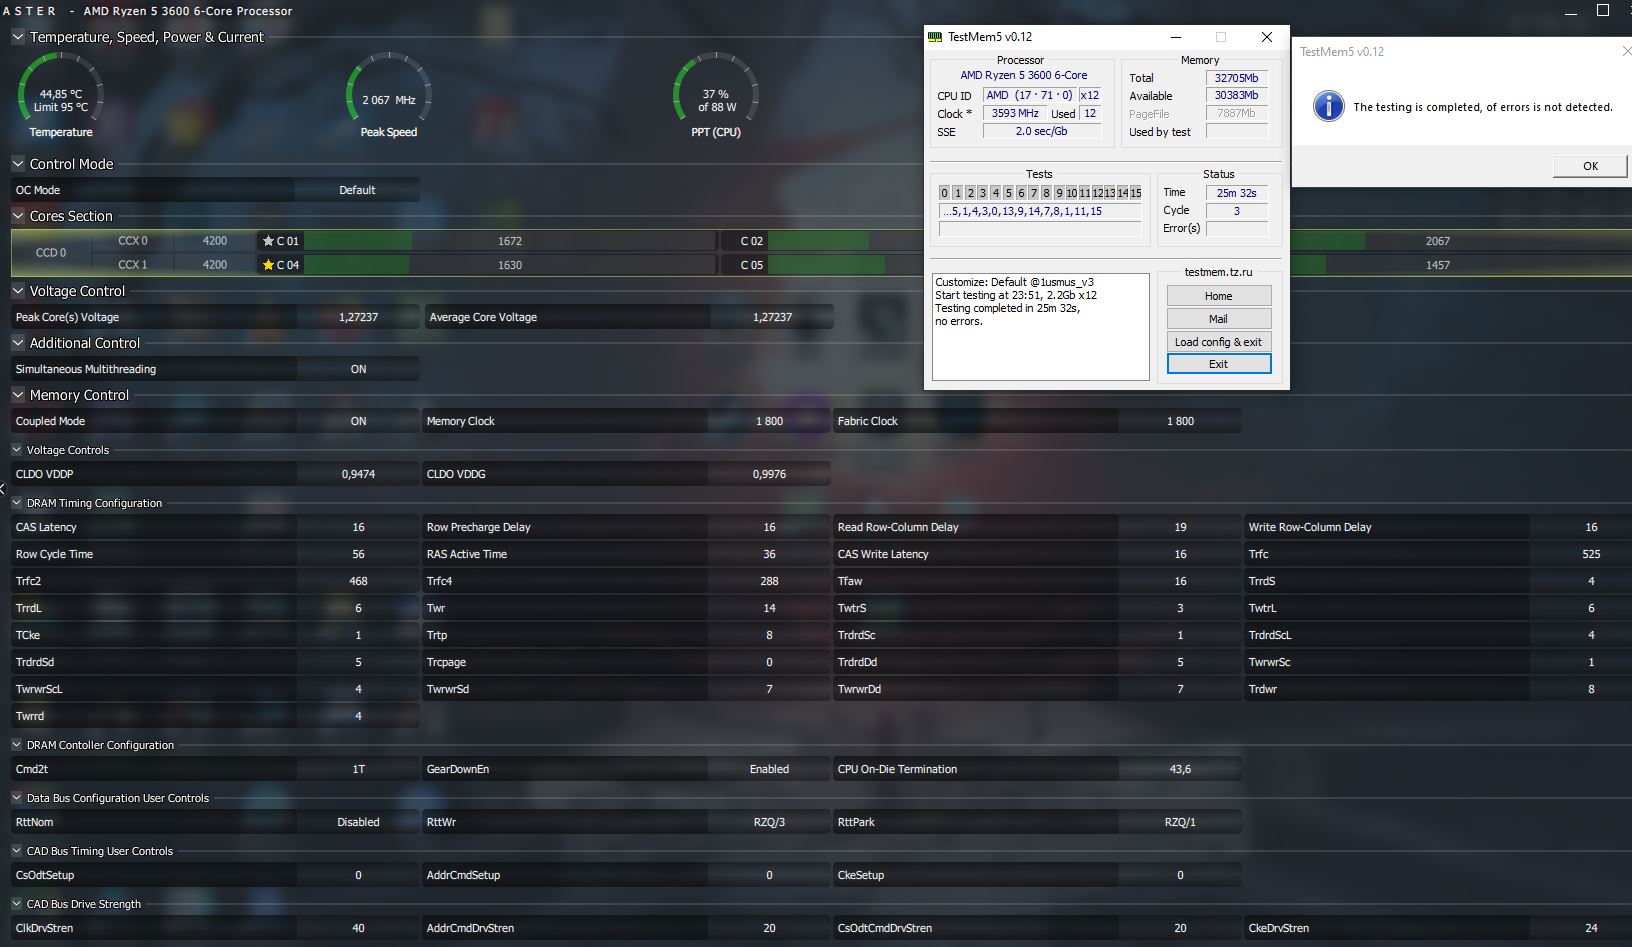1632x947 pixels.
Task: Click the C 02 core frequency bar
Action: pos(844,241)
